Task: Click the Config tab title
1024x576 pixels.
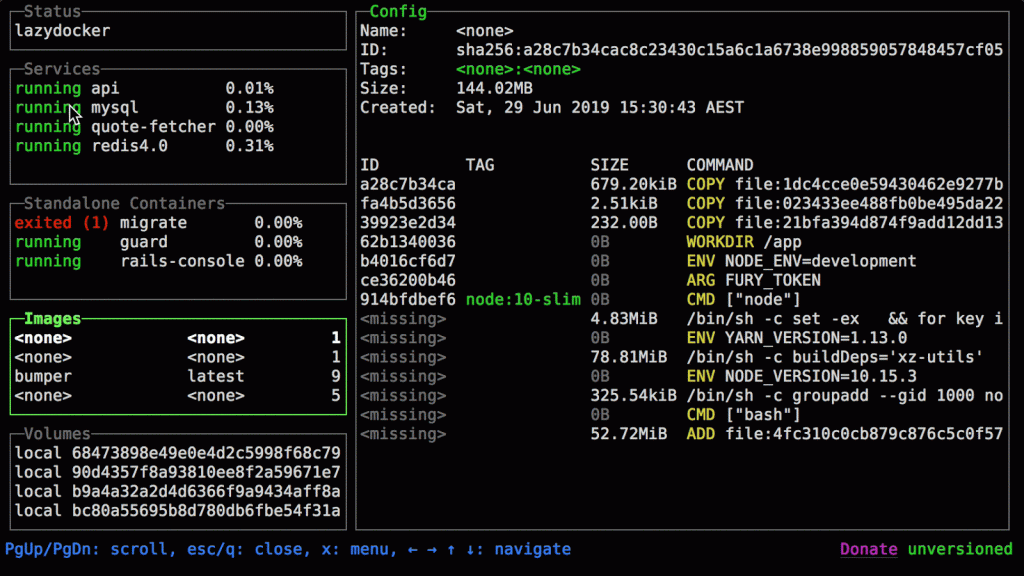Action: pos(398,11)
